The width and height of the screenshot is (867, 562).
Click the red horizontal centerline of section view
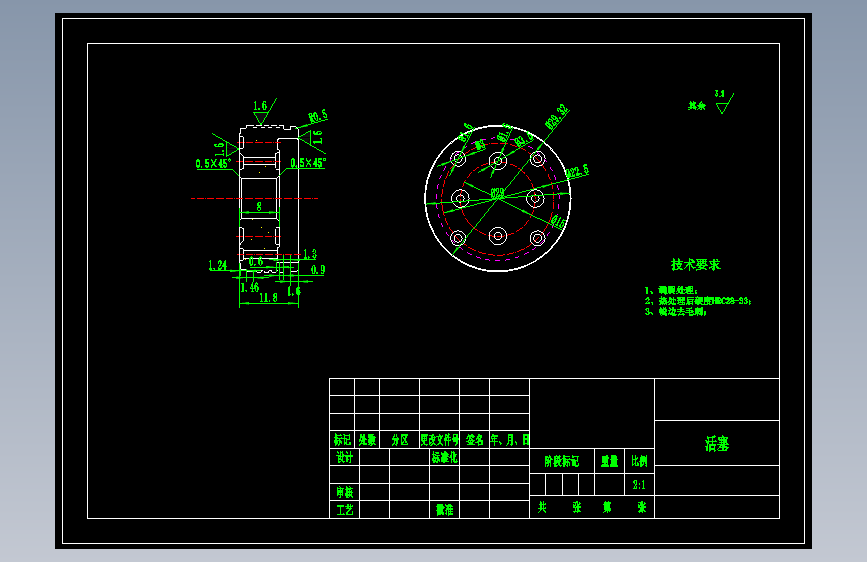(254, 198)
